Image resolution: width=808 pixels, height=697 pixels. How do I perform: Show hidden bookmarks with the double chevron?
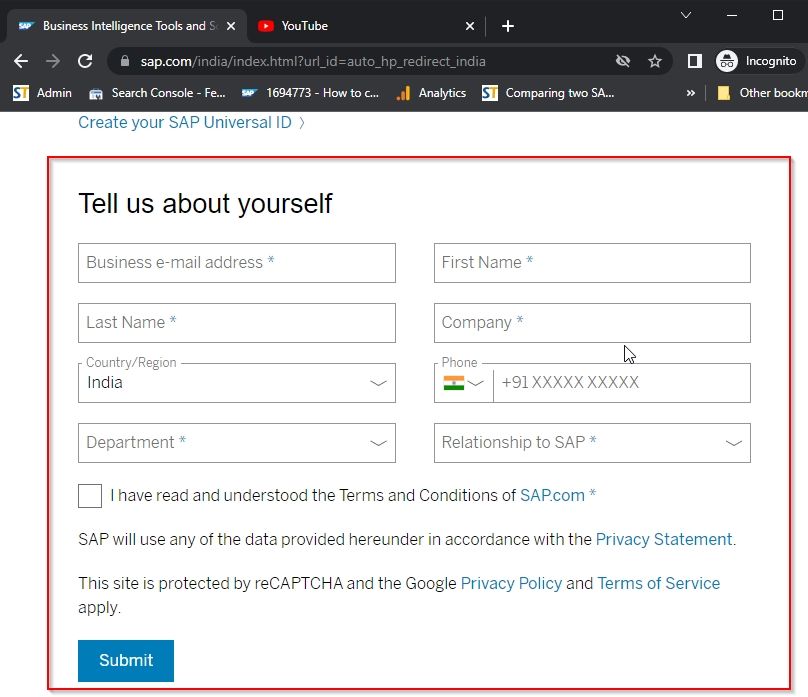691,93
